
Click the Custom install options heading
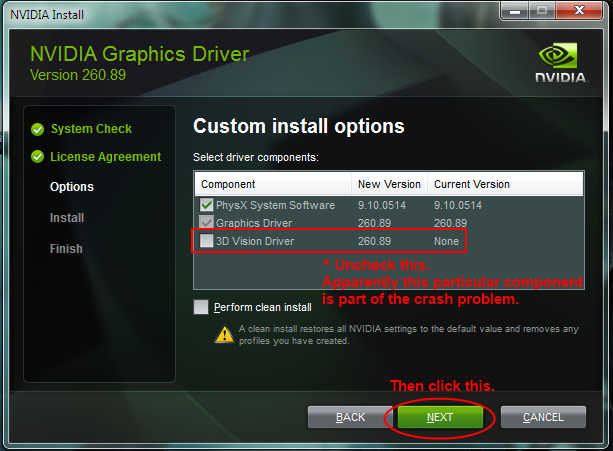(x=299, y=127)
